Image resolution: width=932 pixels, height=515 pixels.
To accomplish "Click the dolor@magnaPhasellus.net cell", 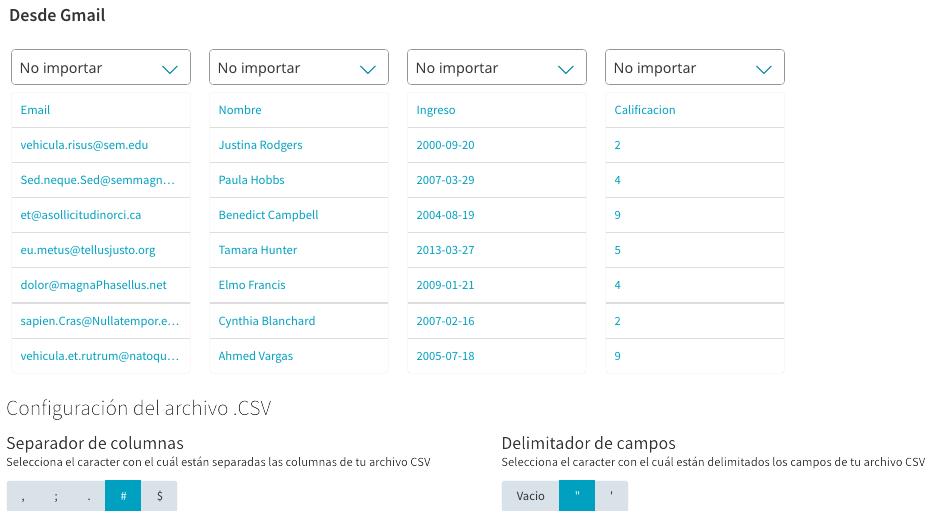I will pos(101,285).
